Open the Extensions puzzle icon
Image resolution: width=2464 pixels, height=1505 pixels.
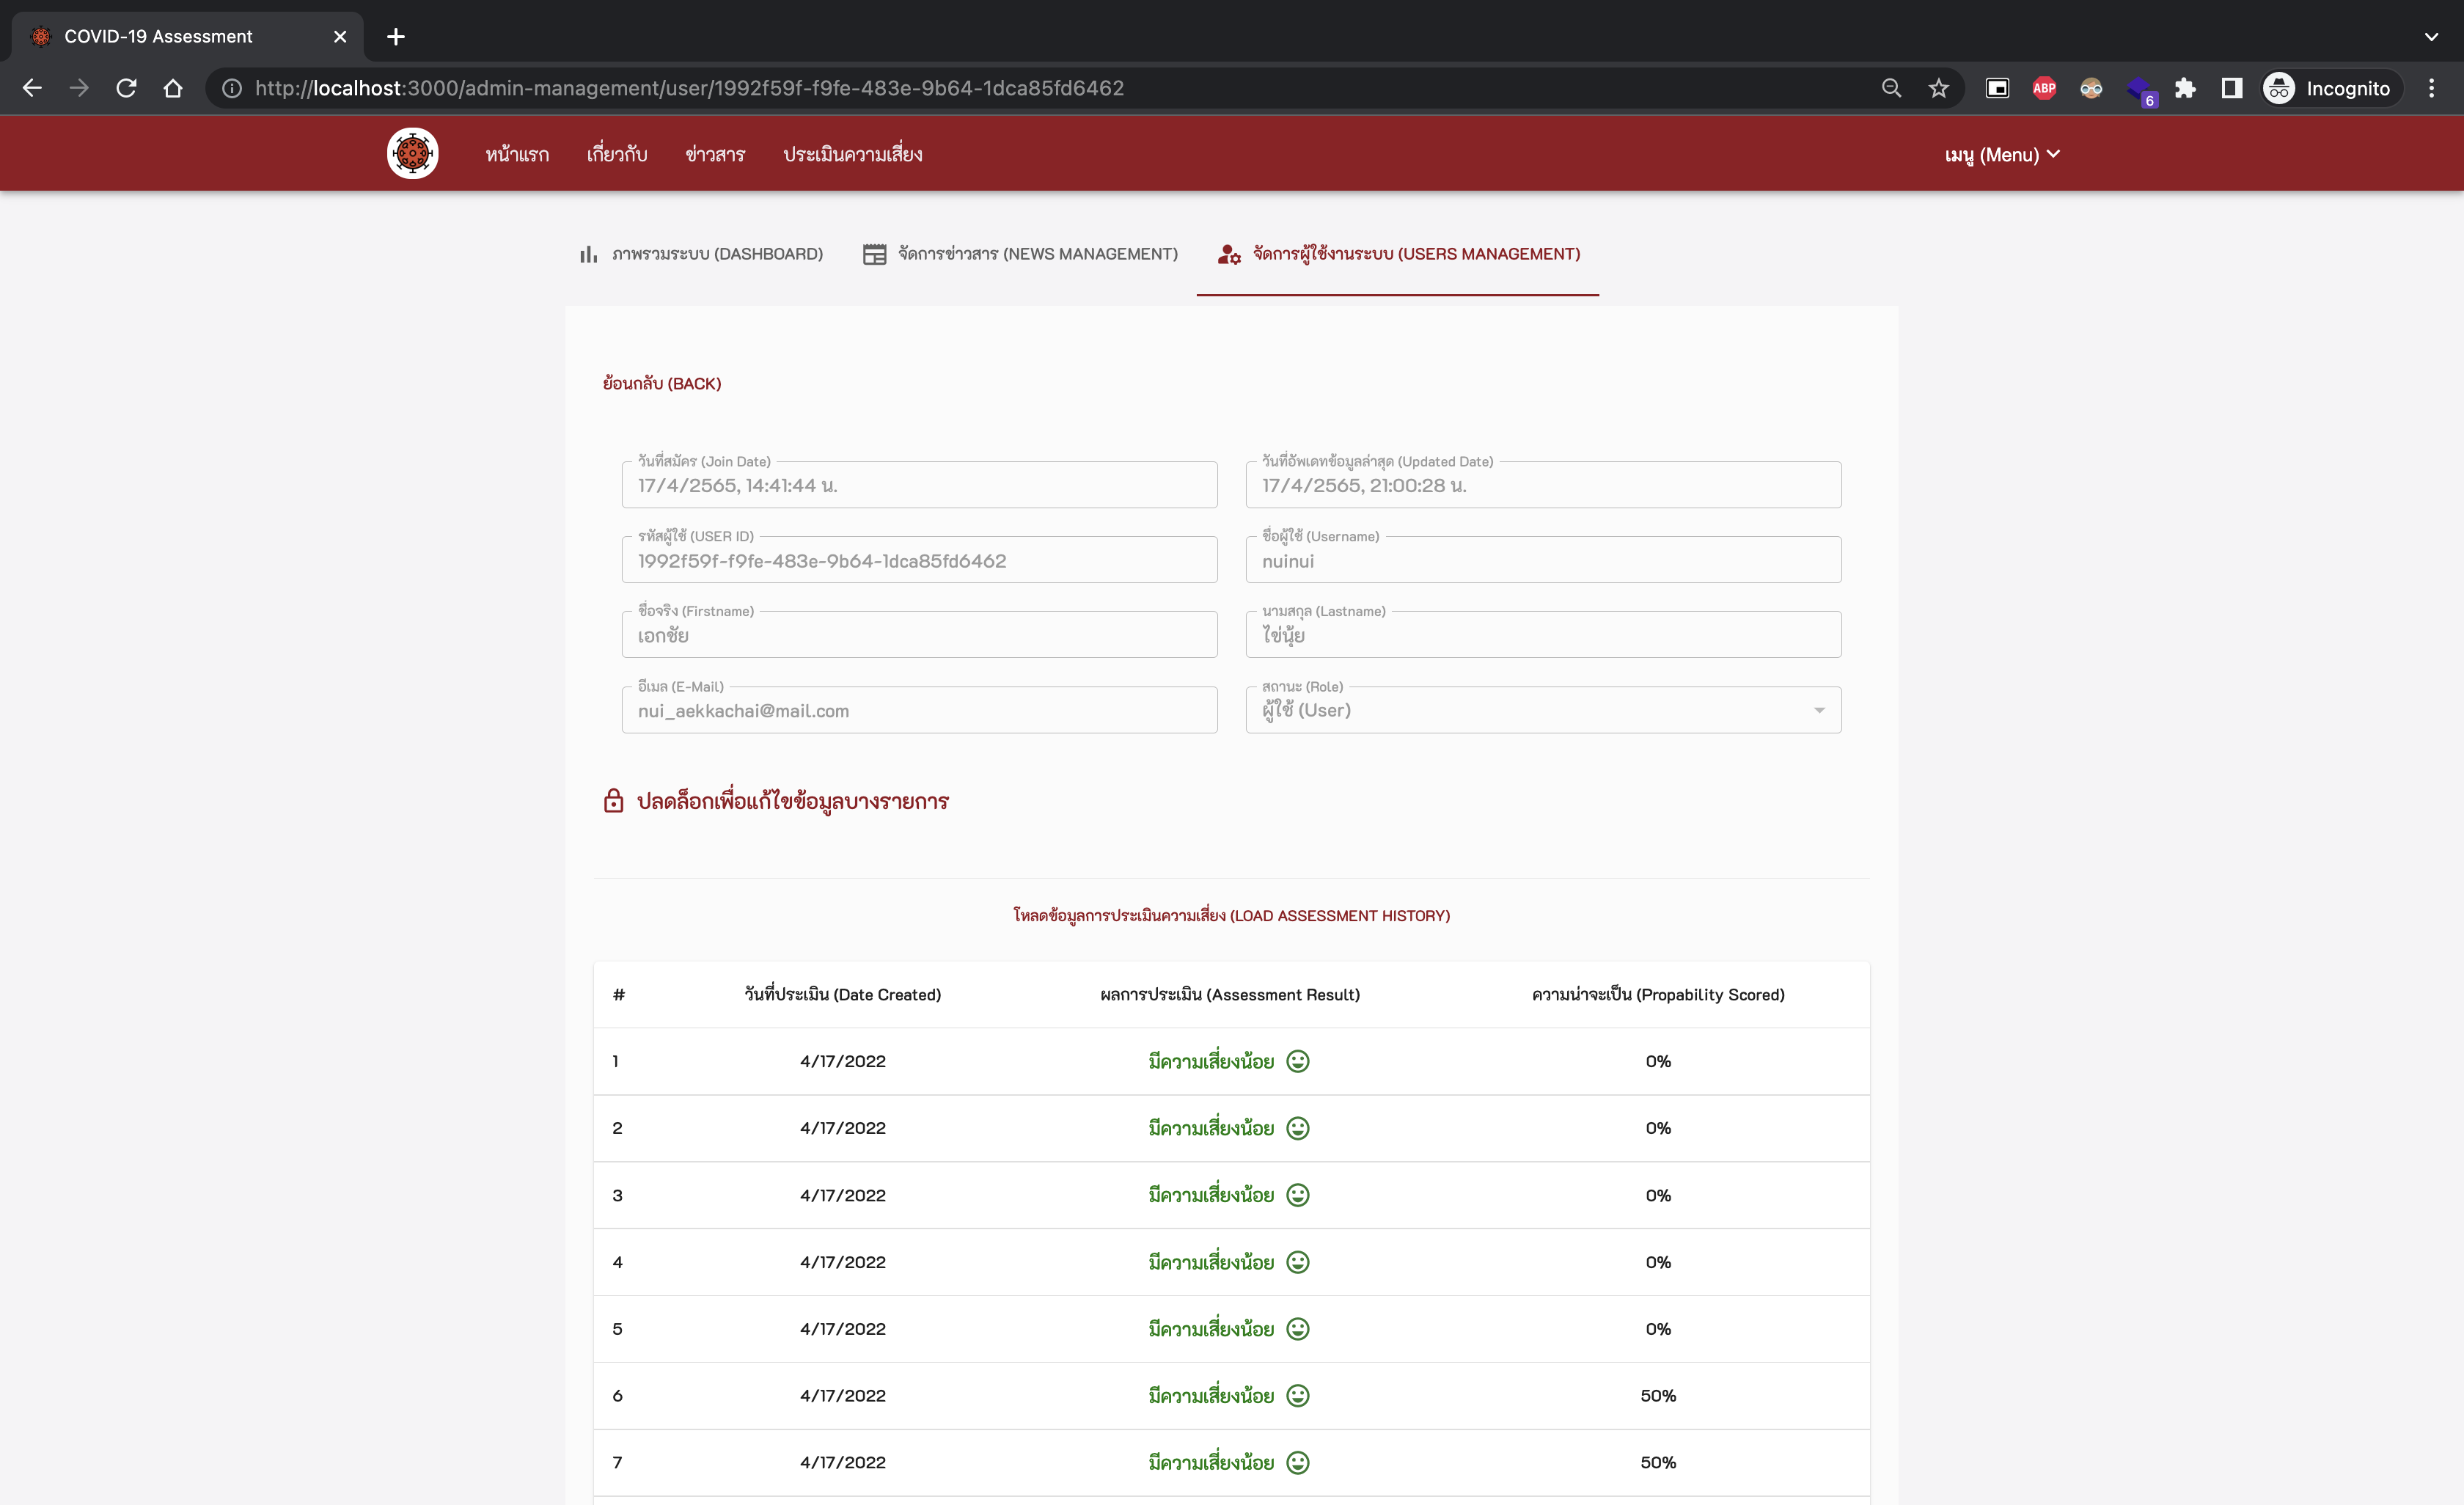pyautogui.click(x=2185, y=88)
